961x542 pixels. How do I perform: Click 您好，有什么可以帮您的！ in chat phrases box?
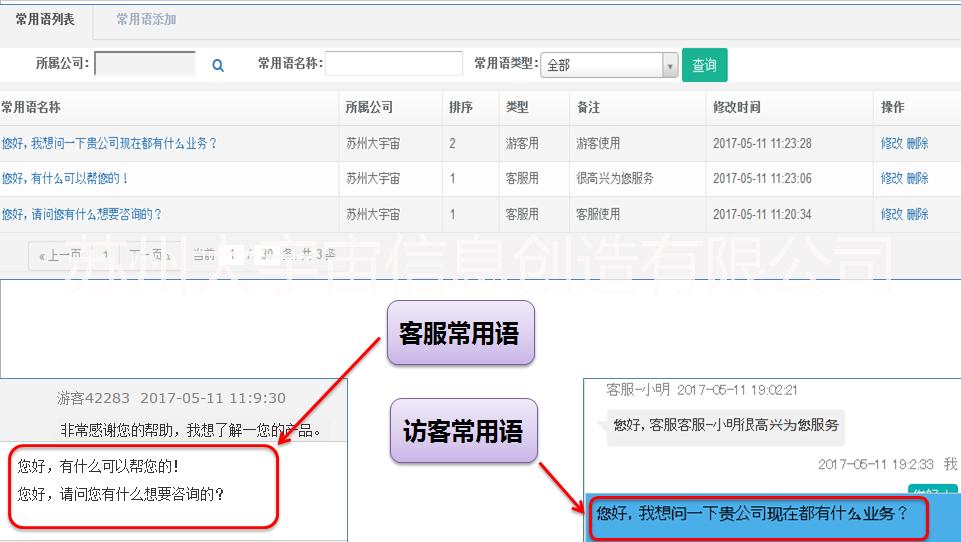point(98,467)
